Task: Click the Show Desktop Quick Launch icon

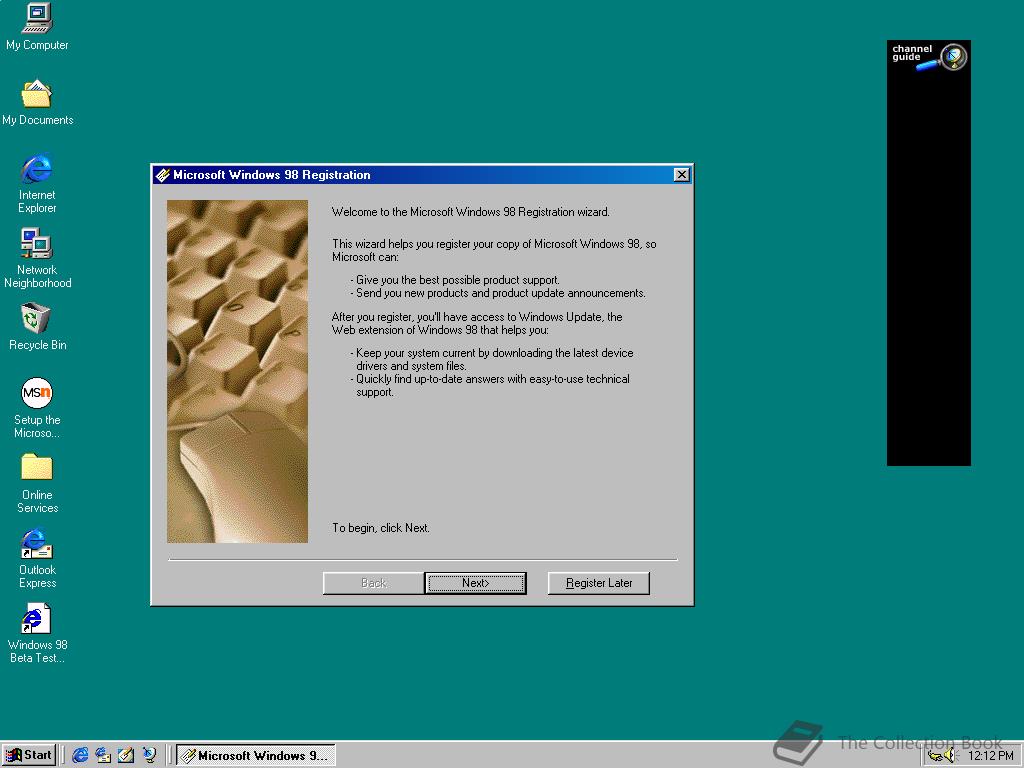Action: [x=126, y=755]
